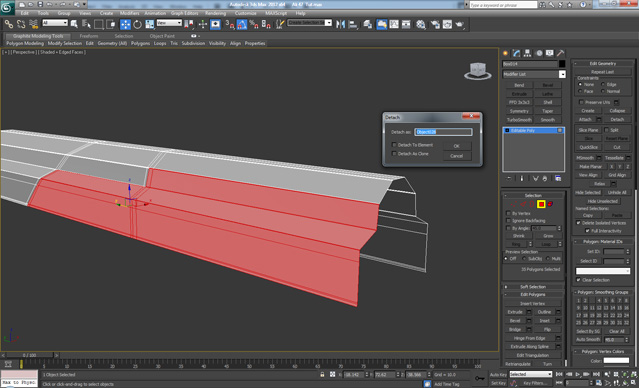Click the QuickSlice button
The image size is (639, 388).
click(588, 147)
